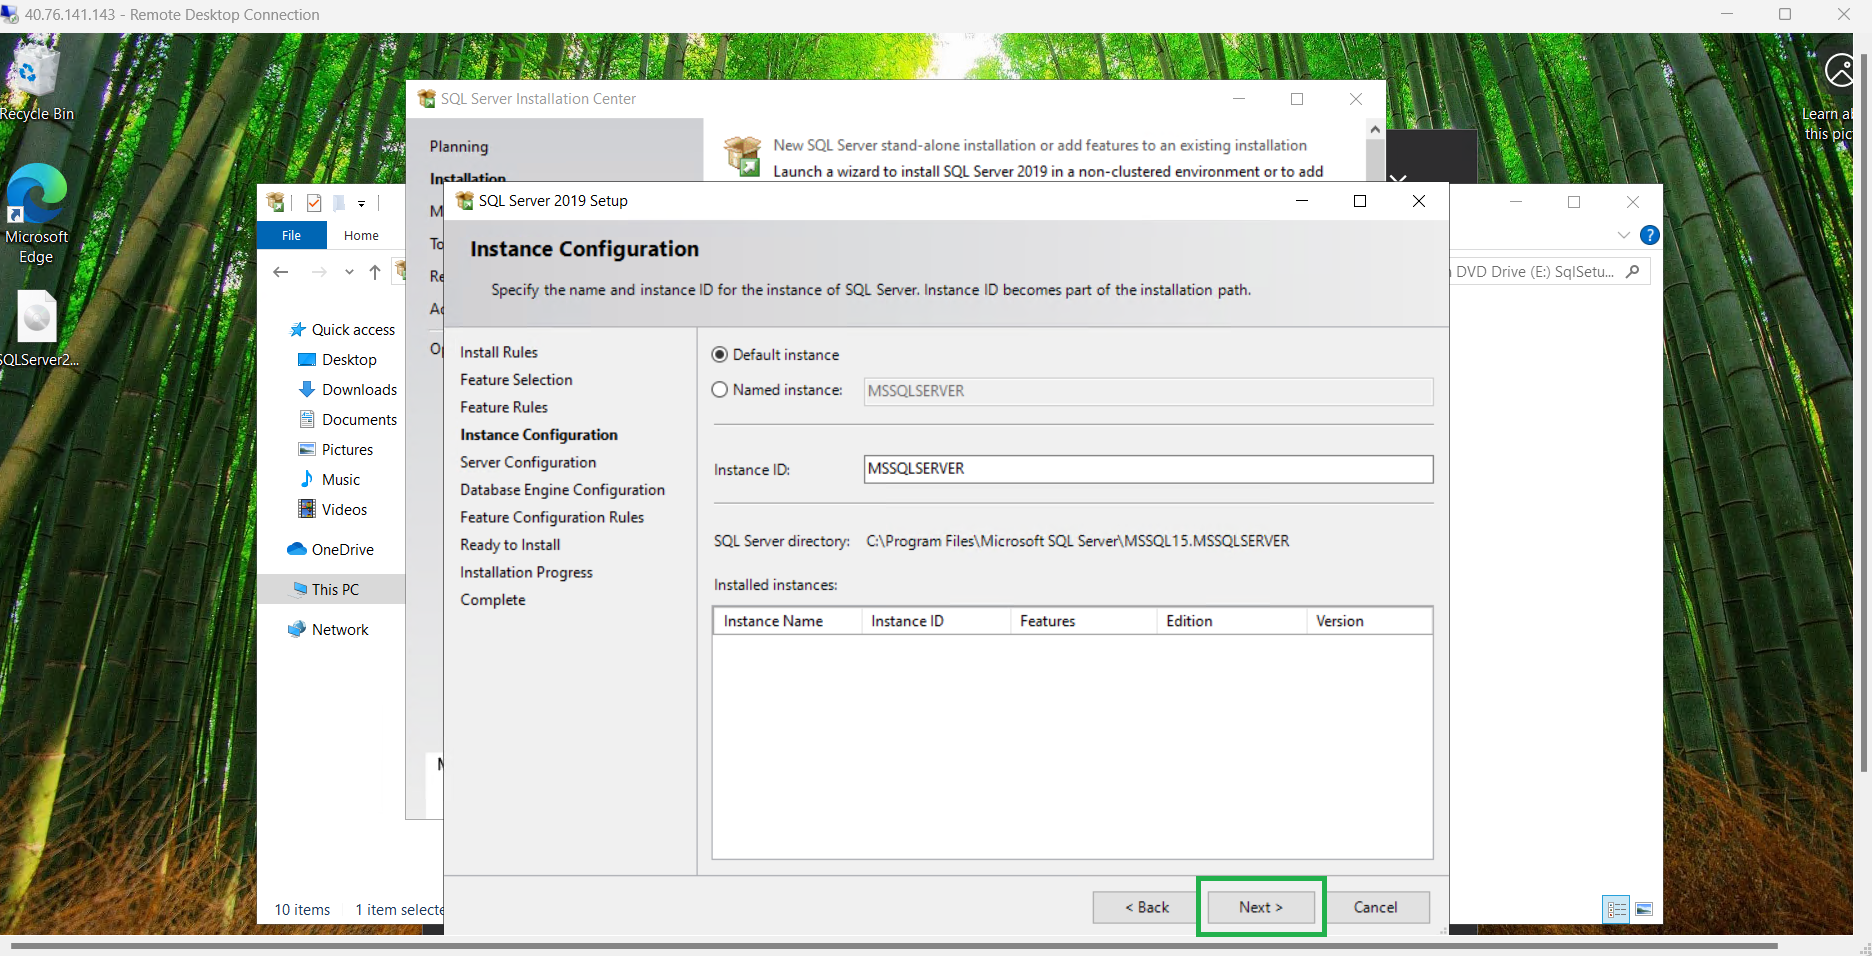Click Complete step in sidebar
This screenshot has width=1872, height=956.
[493, 600]
